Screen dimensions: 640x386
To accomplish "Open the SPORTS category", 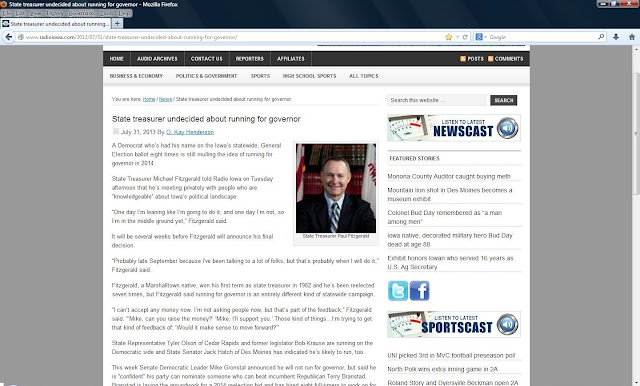I will click(x=260, y=76).
